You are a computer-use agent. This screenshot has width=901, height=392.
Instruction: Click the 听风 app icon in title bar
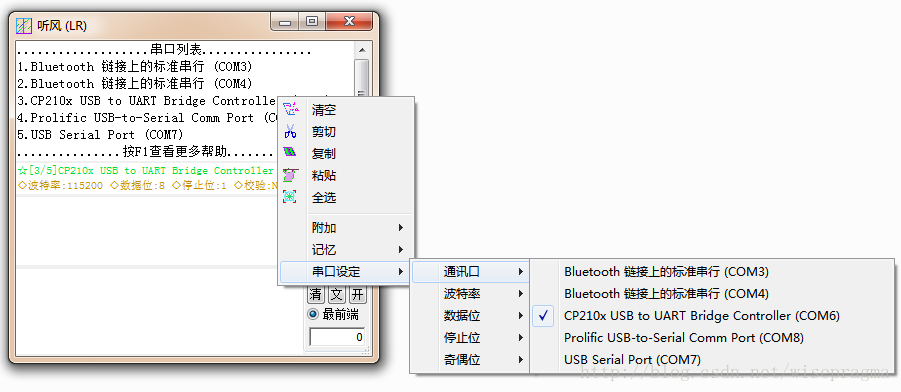[x=24, y=26]
